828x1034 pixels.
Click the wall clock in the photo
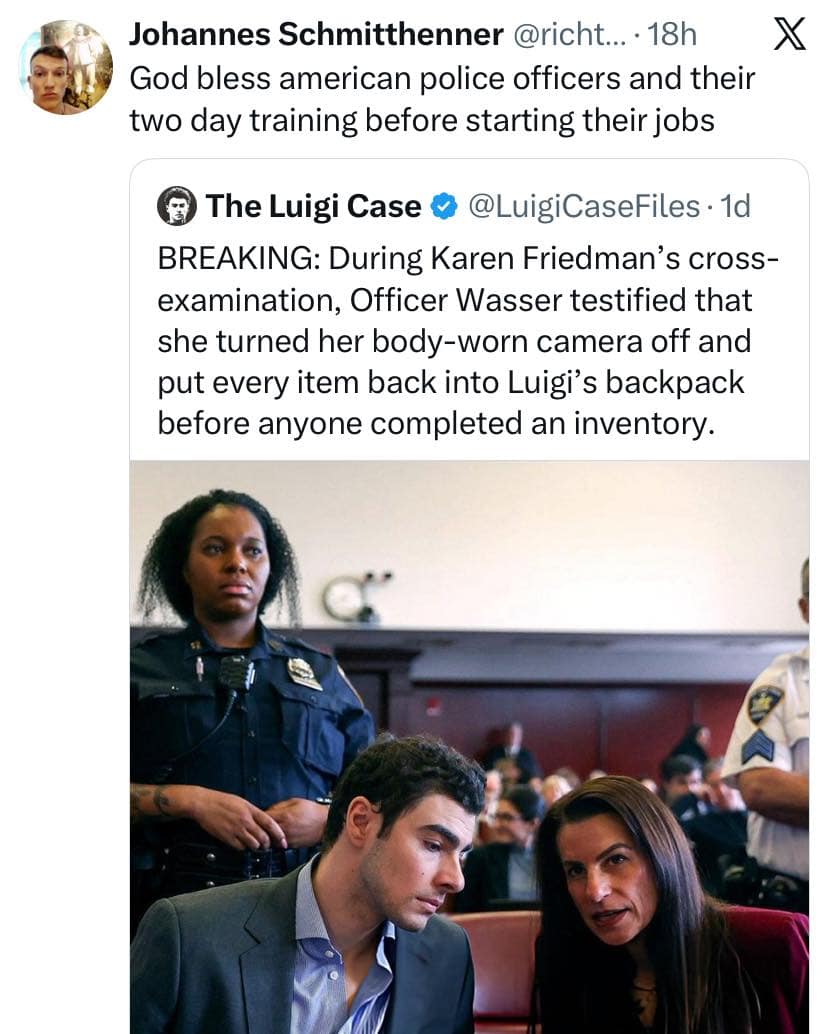345,598
